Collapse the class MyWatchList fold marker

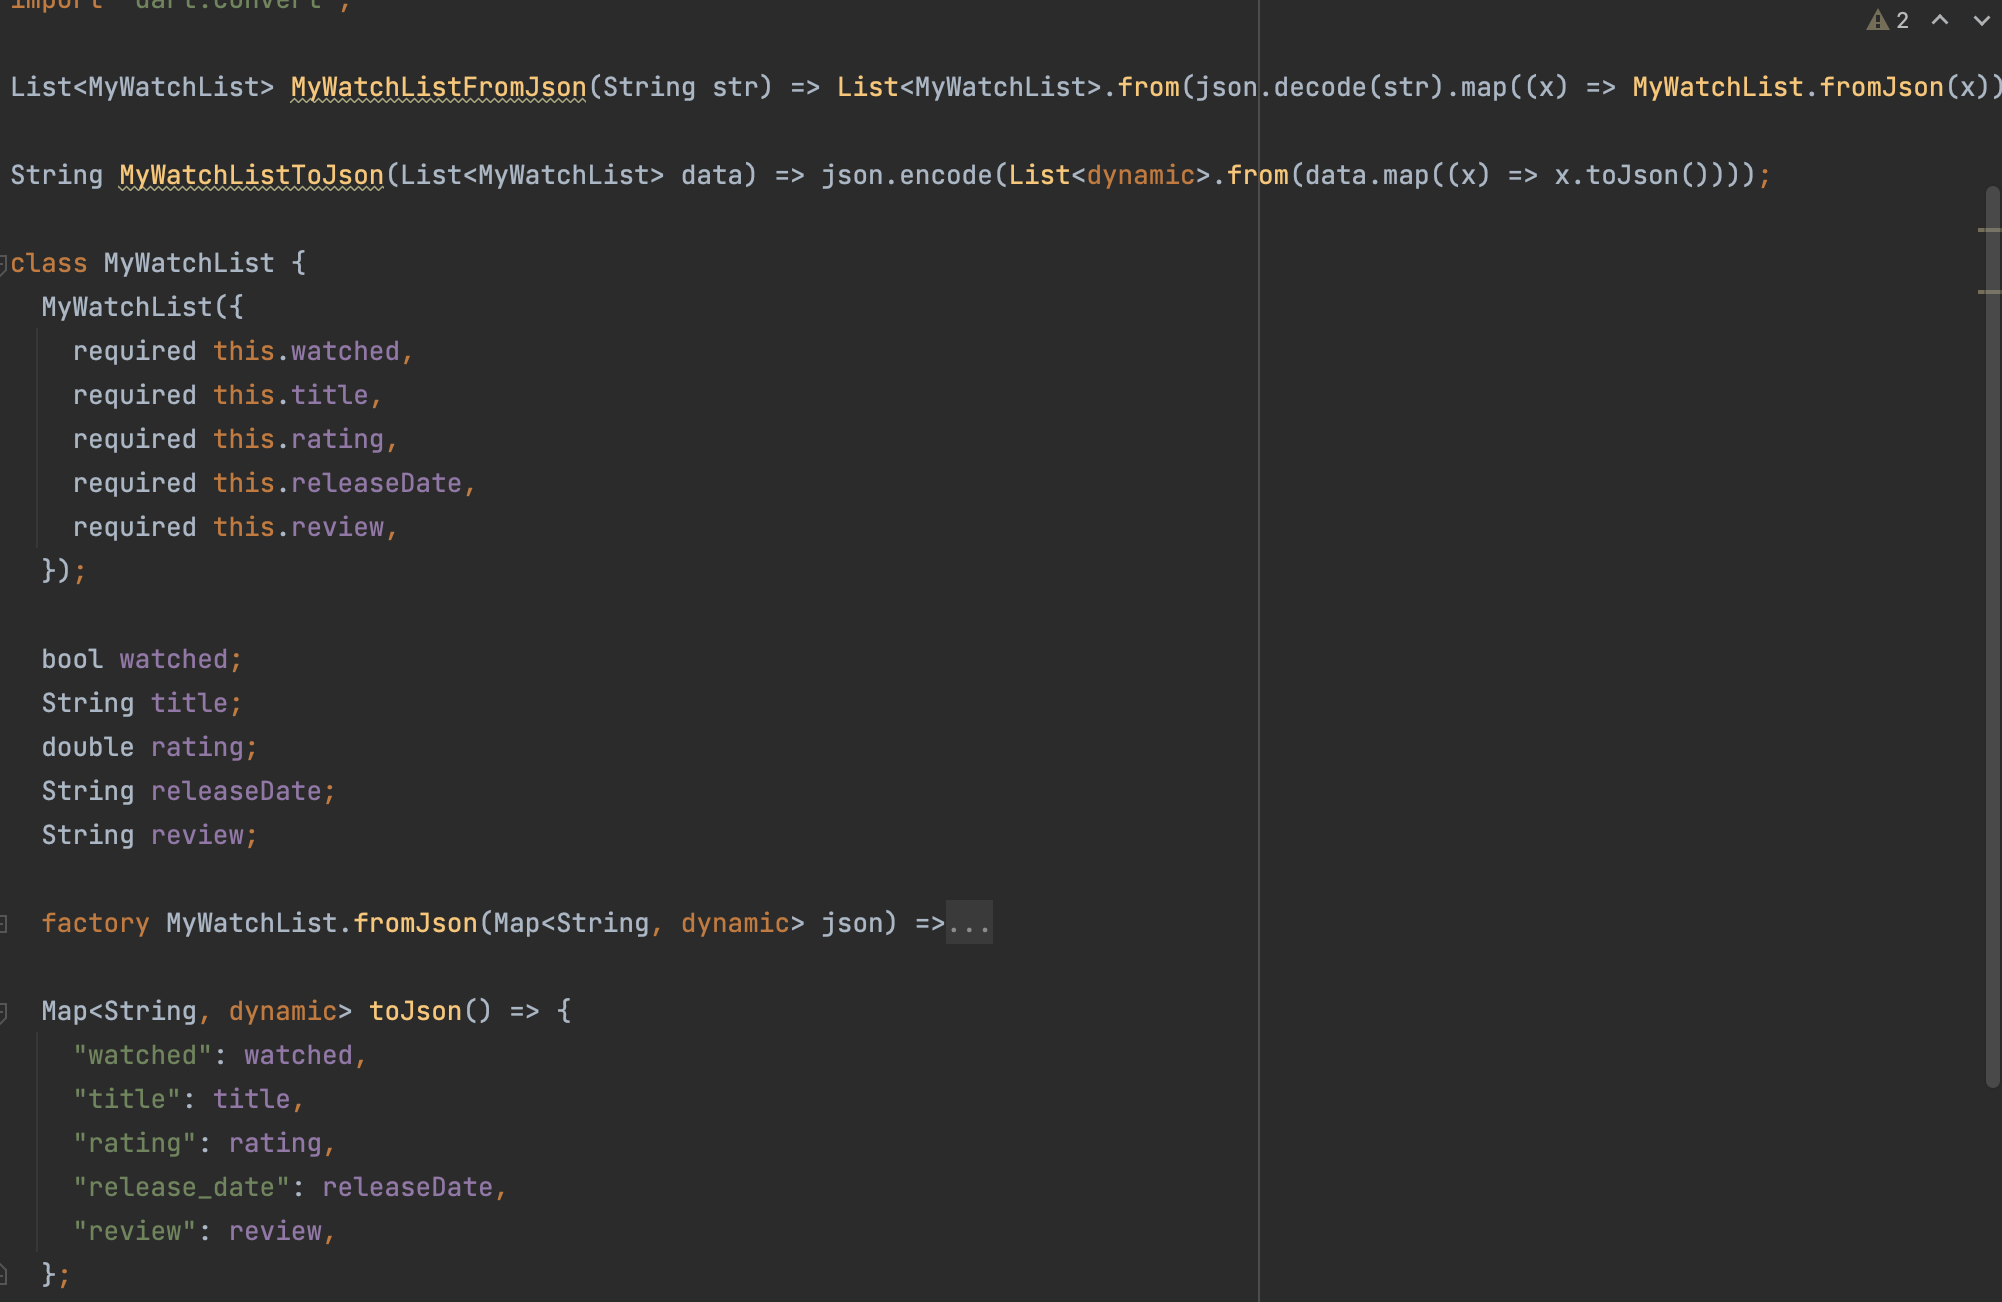[4, 264]
